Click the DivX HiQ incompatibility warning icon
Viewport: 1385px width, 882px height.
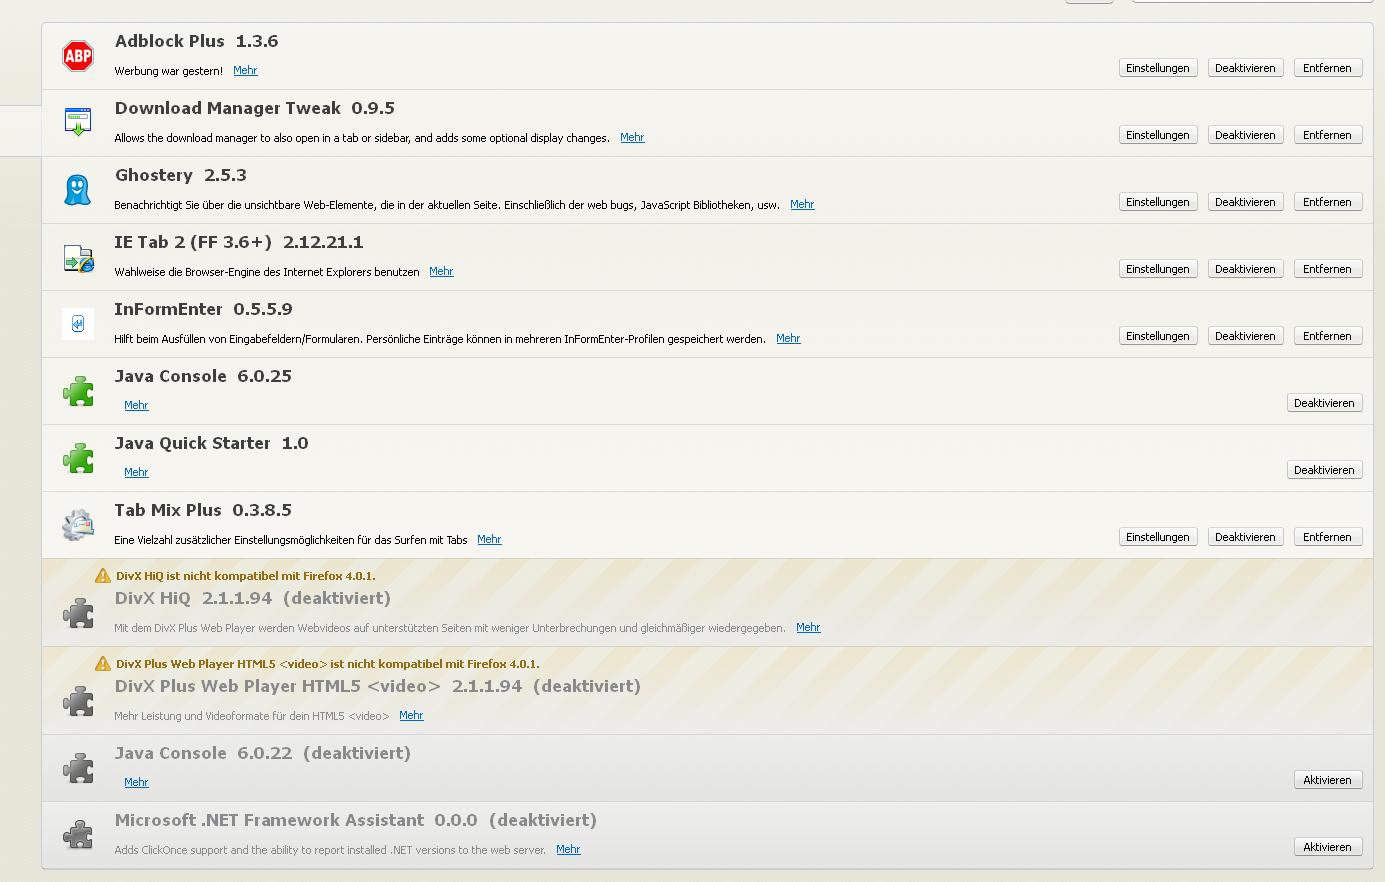102,575
